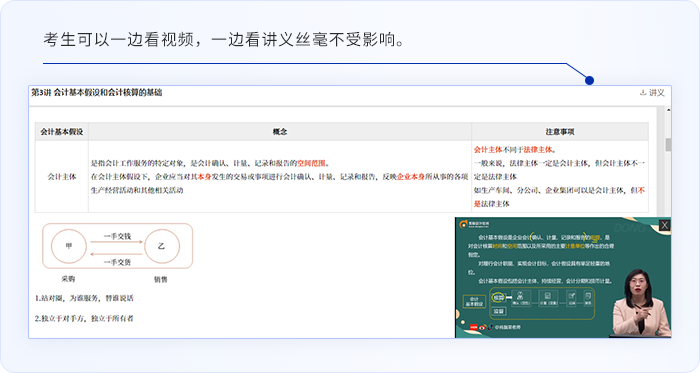Click the 注意事项 column header

tap(560, 132)
